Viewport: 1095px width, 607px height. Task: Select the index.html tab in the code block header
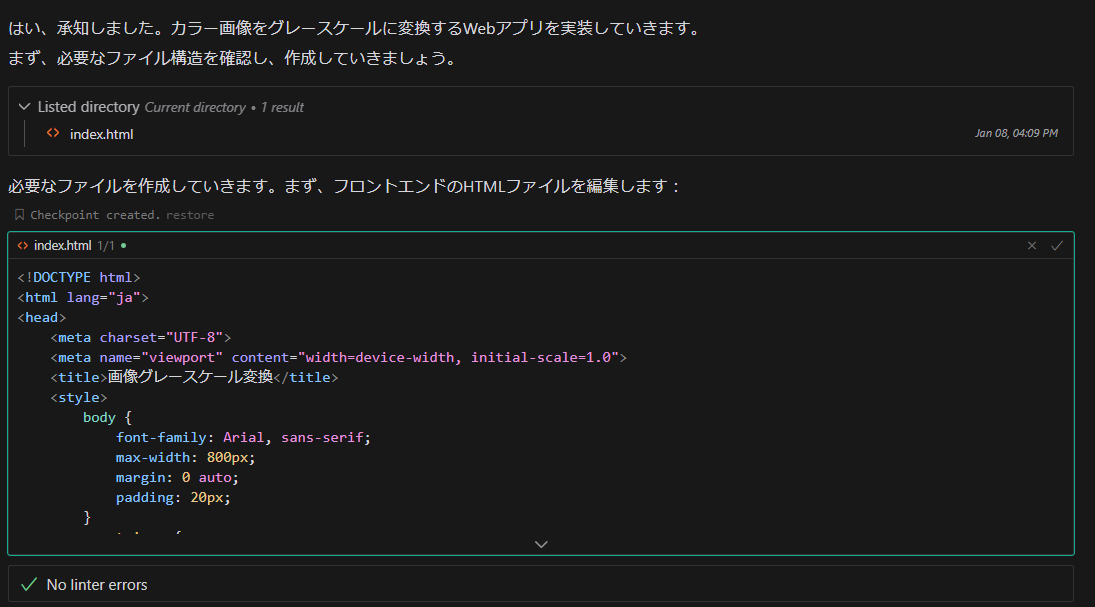click(61, 245)
